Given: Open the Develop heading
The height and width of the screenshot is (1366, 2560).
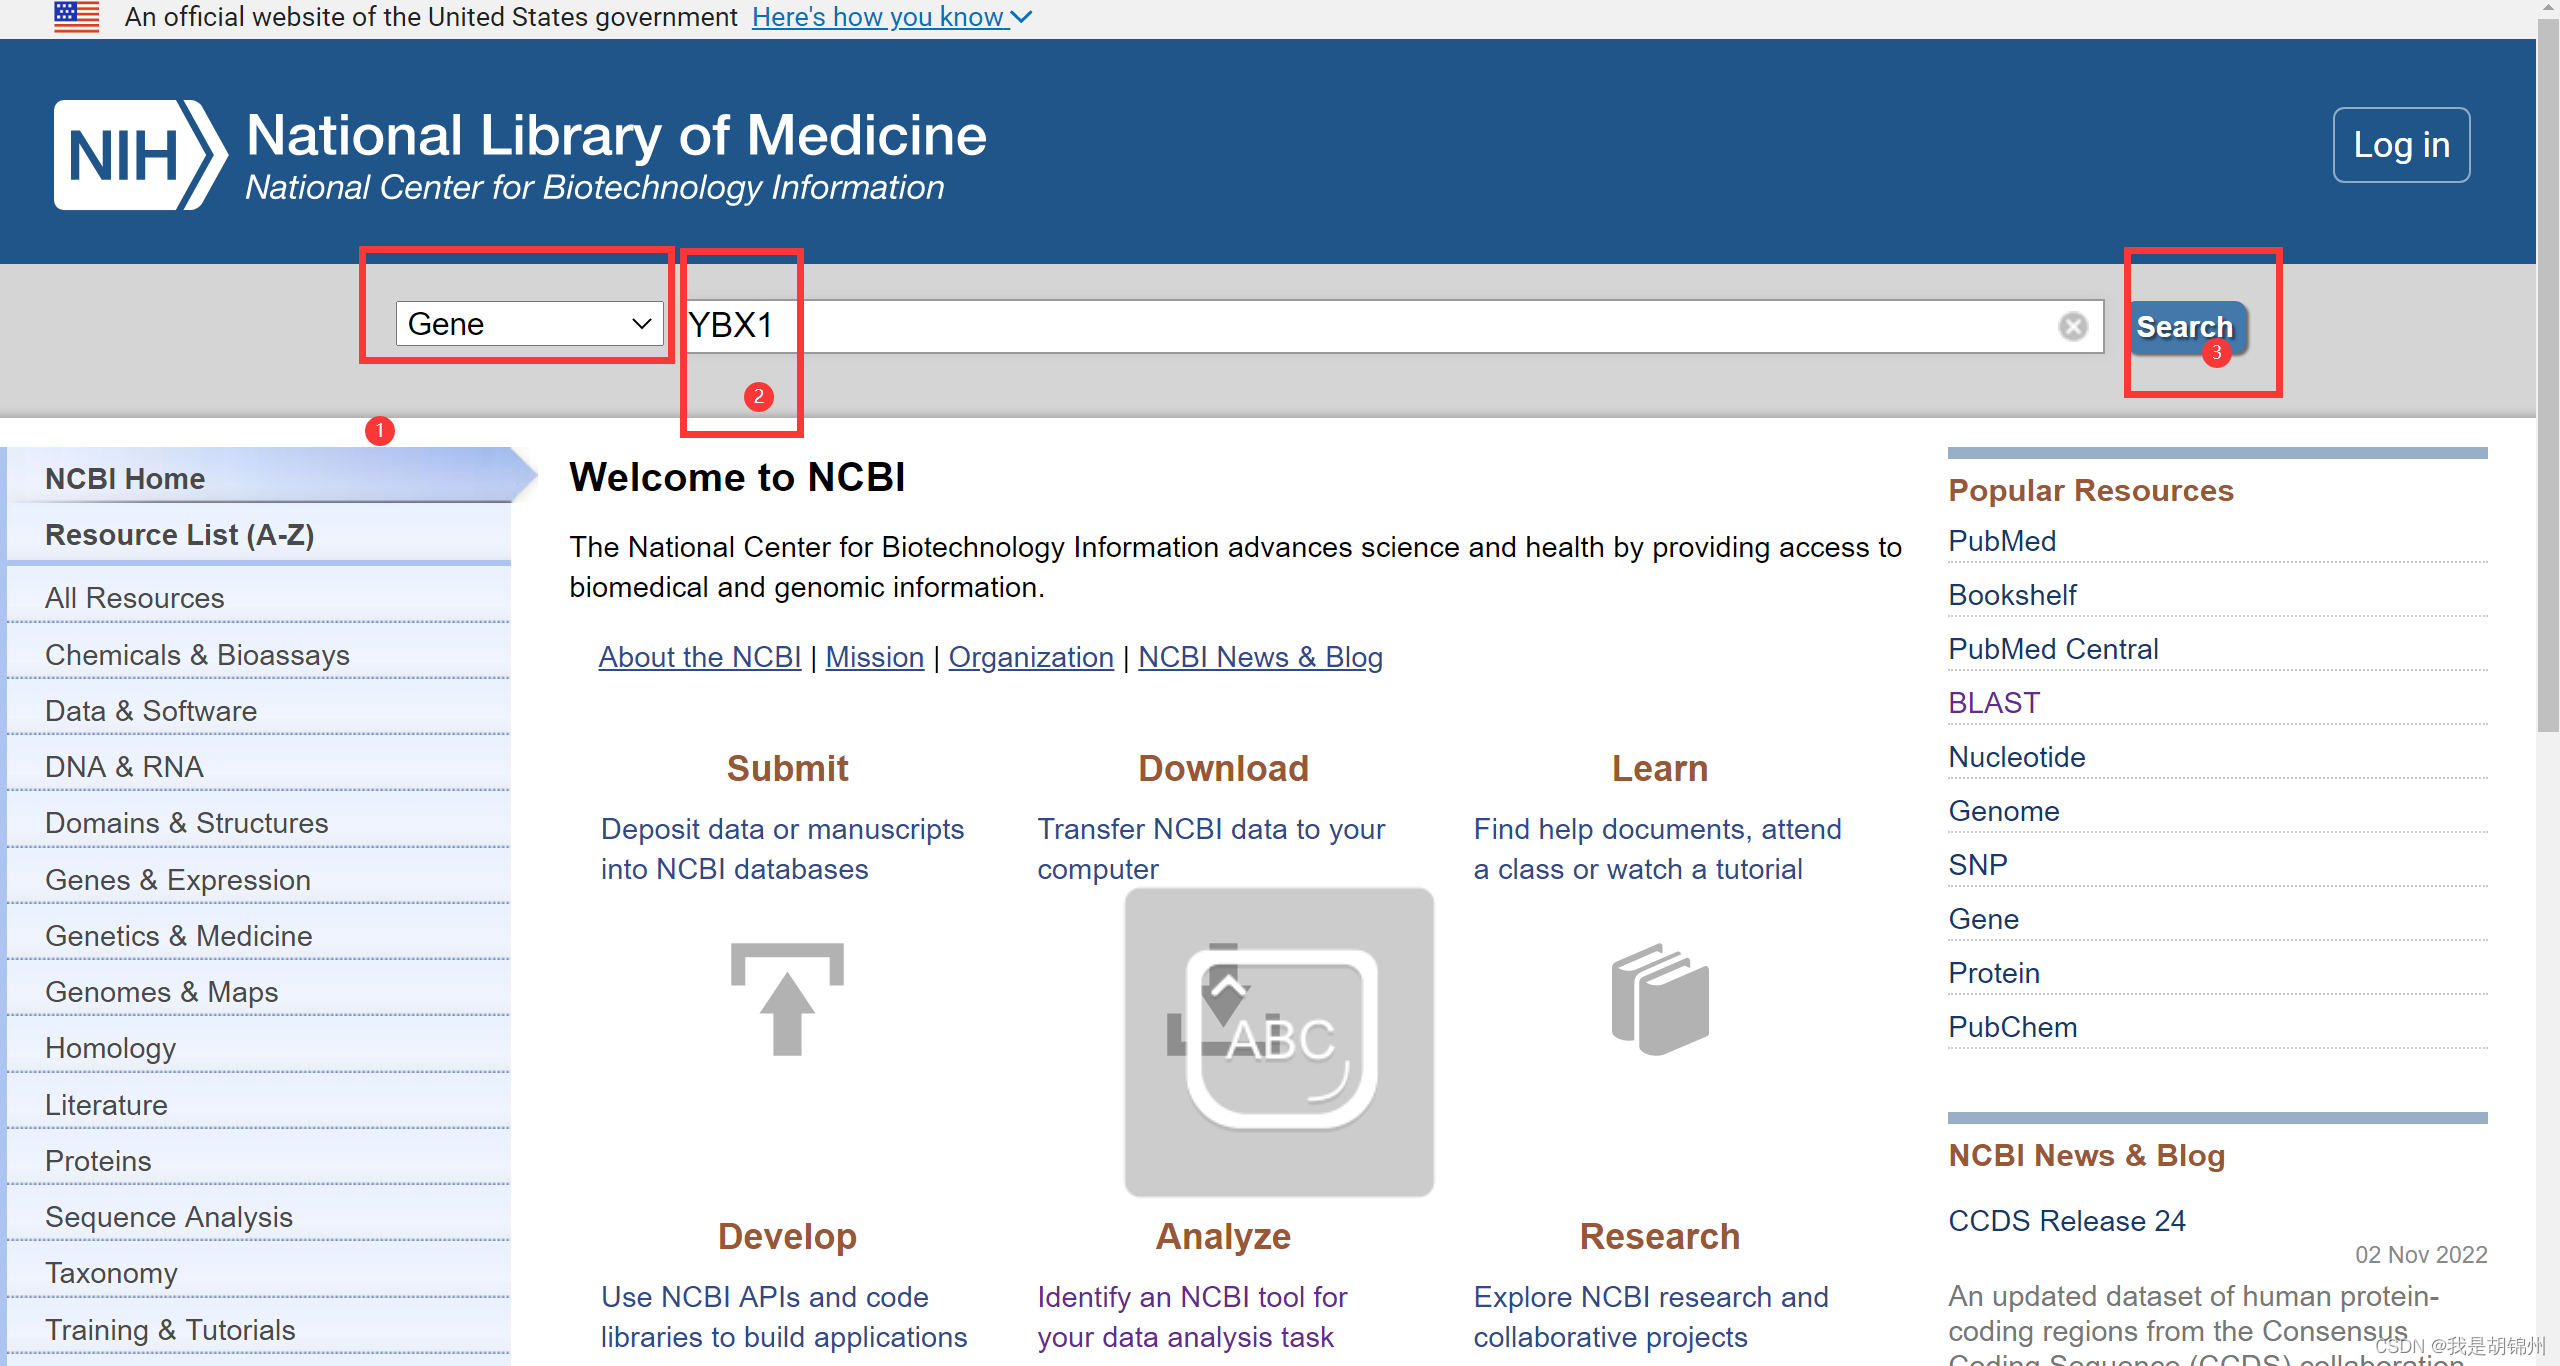Looking at the screenshot, I should (x=787, y=1236).
